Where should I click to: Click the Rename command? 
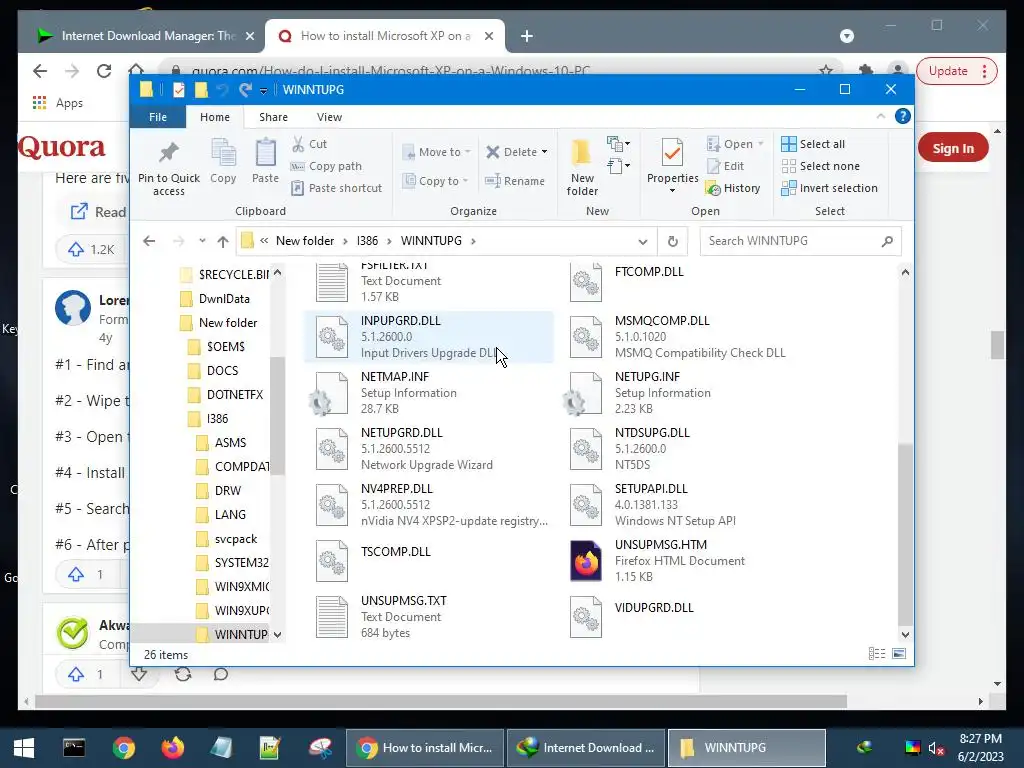click(x=515, y=181)
